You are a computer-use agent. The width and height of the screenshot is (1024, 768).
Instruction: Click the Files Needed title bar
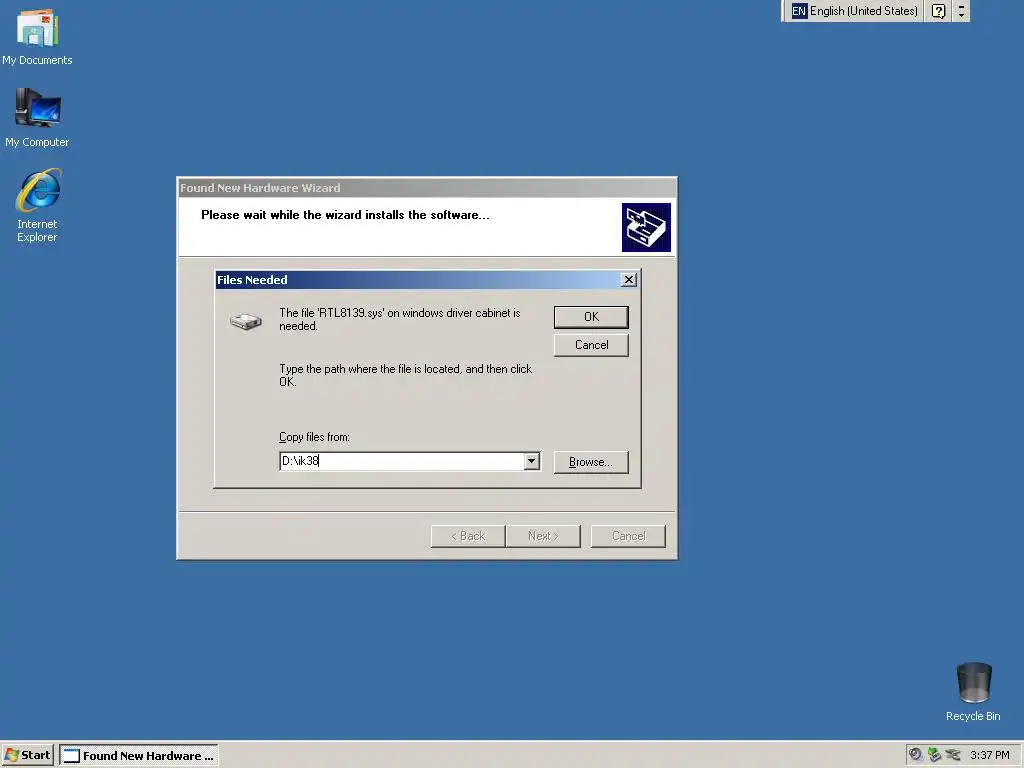418,280
